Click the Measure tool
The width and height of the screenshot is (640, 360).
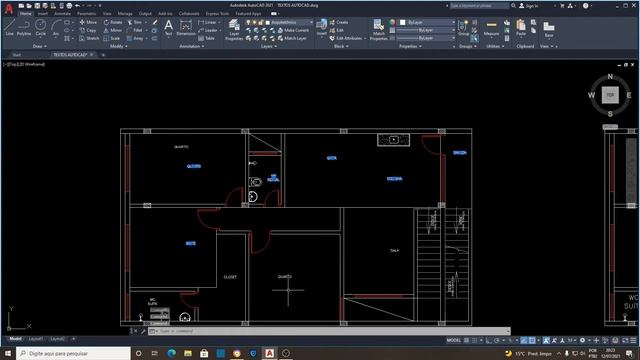click(491, 28)
